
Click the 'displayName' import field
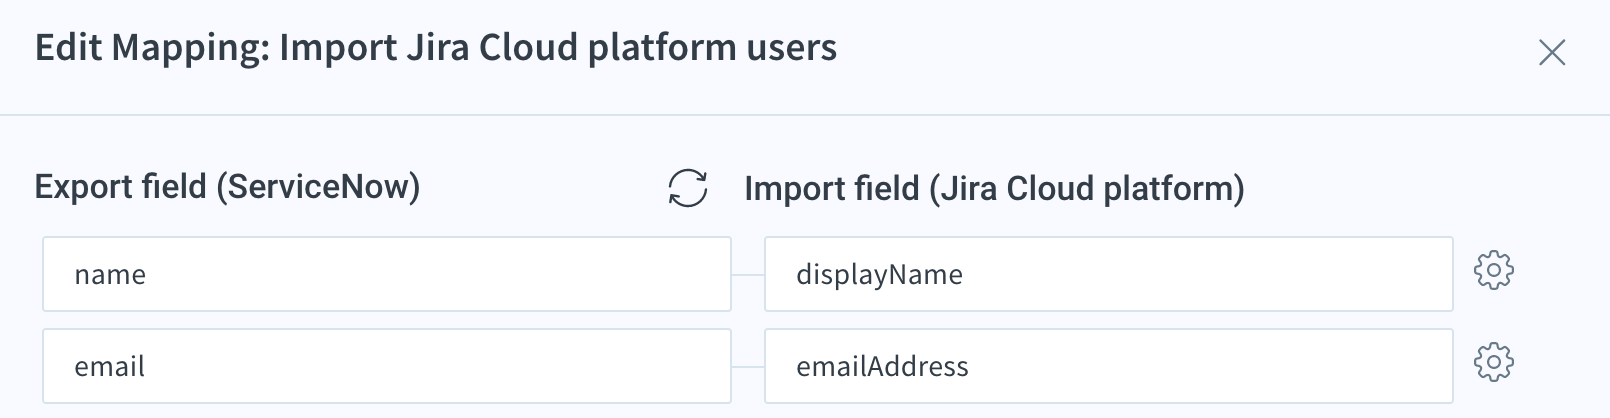[x=1109, y=274]
